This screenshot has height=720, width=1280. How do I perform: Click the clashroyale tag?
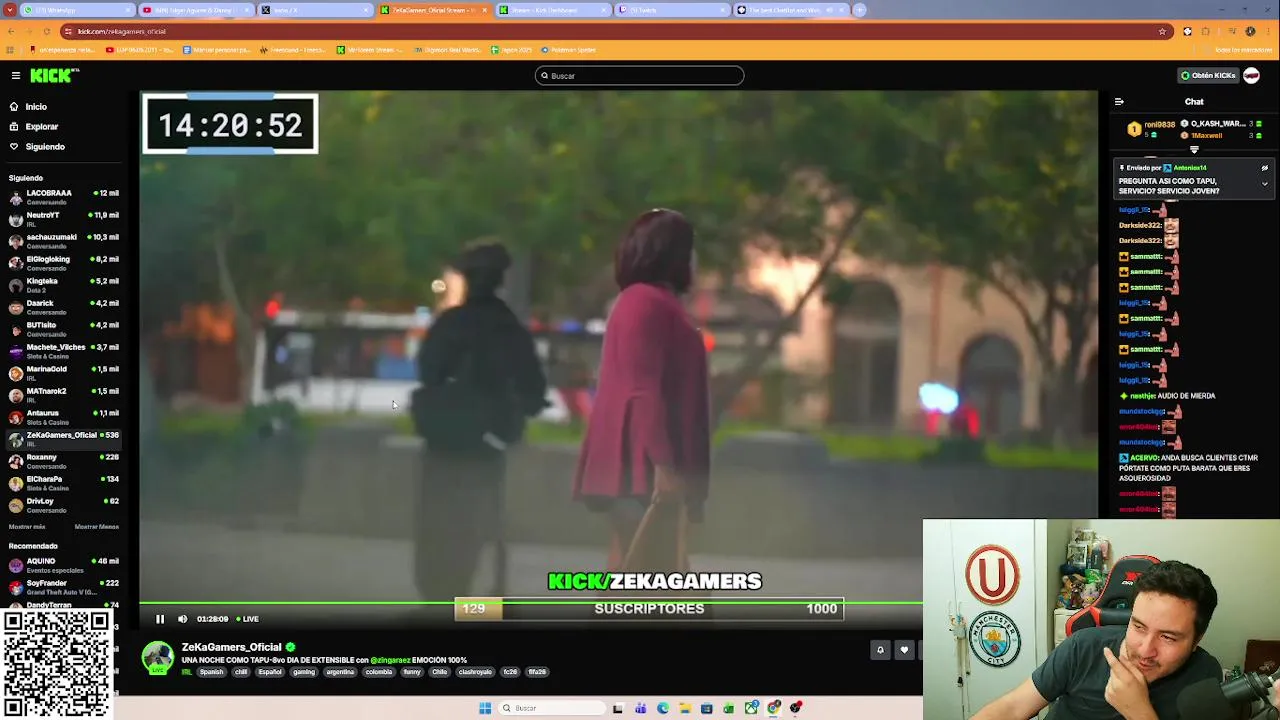(475, 672)
